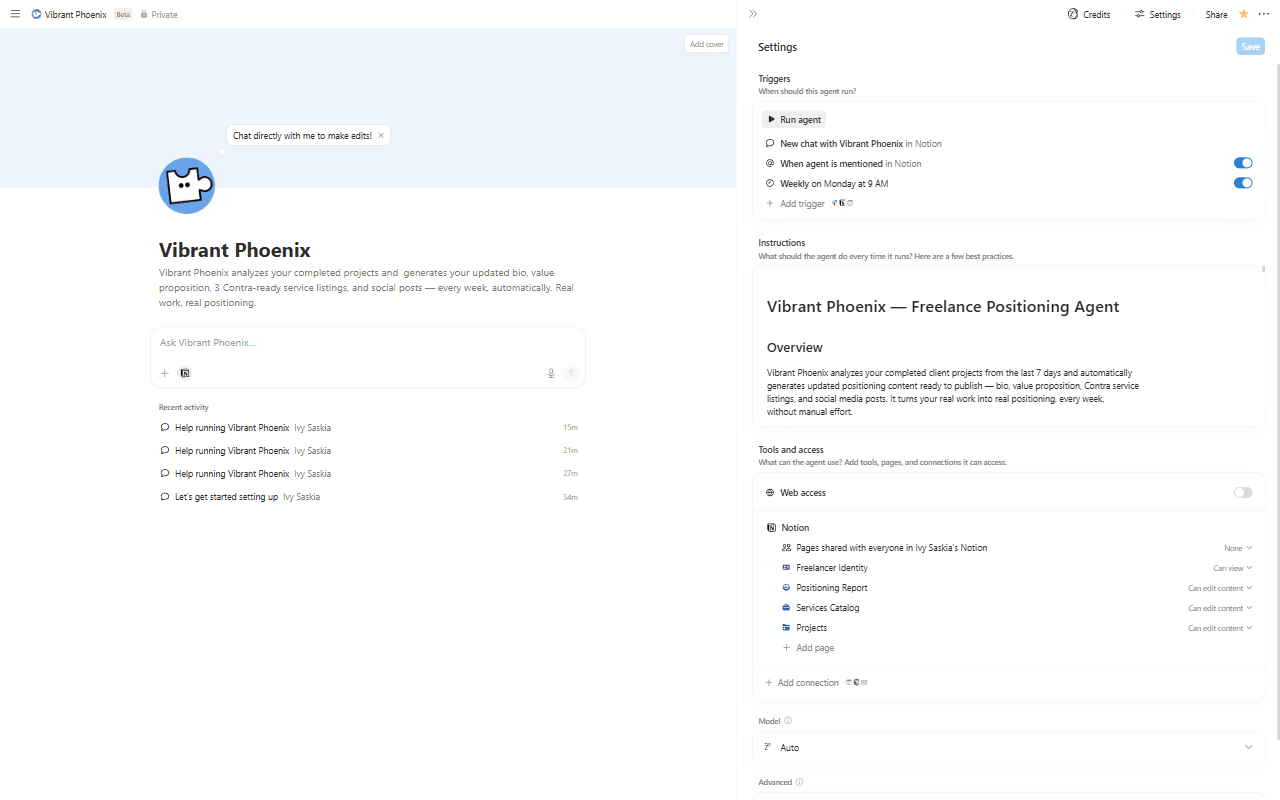Viewport: 1280px width, 800px height.
Task: Open the hamburger sidebar menu
Action: [x=15, y=14]
